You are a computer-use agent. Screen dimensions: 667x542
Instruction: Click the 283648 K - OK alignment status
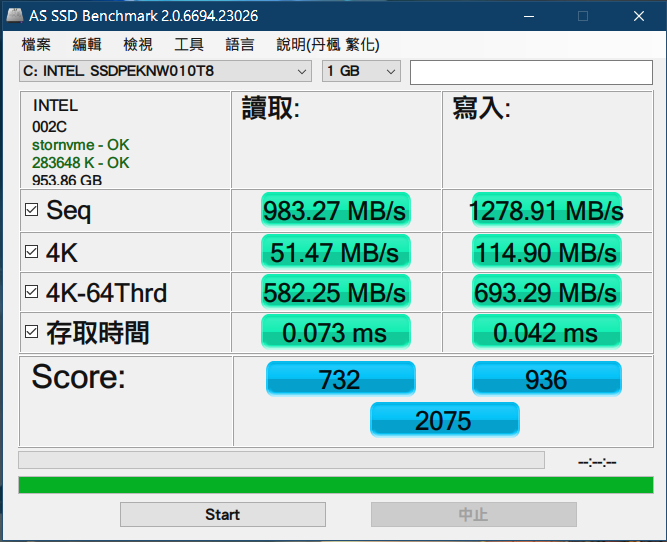click(x=80, y=163)
